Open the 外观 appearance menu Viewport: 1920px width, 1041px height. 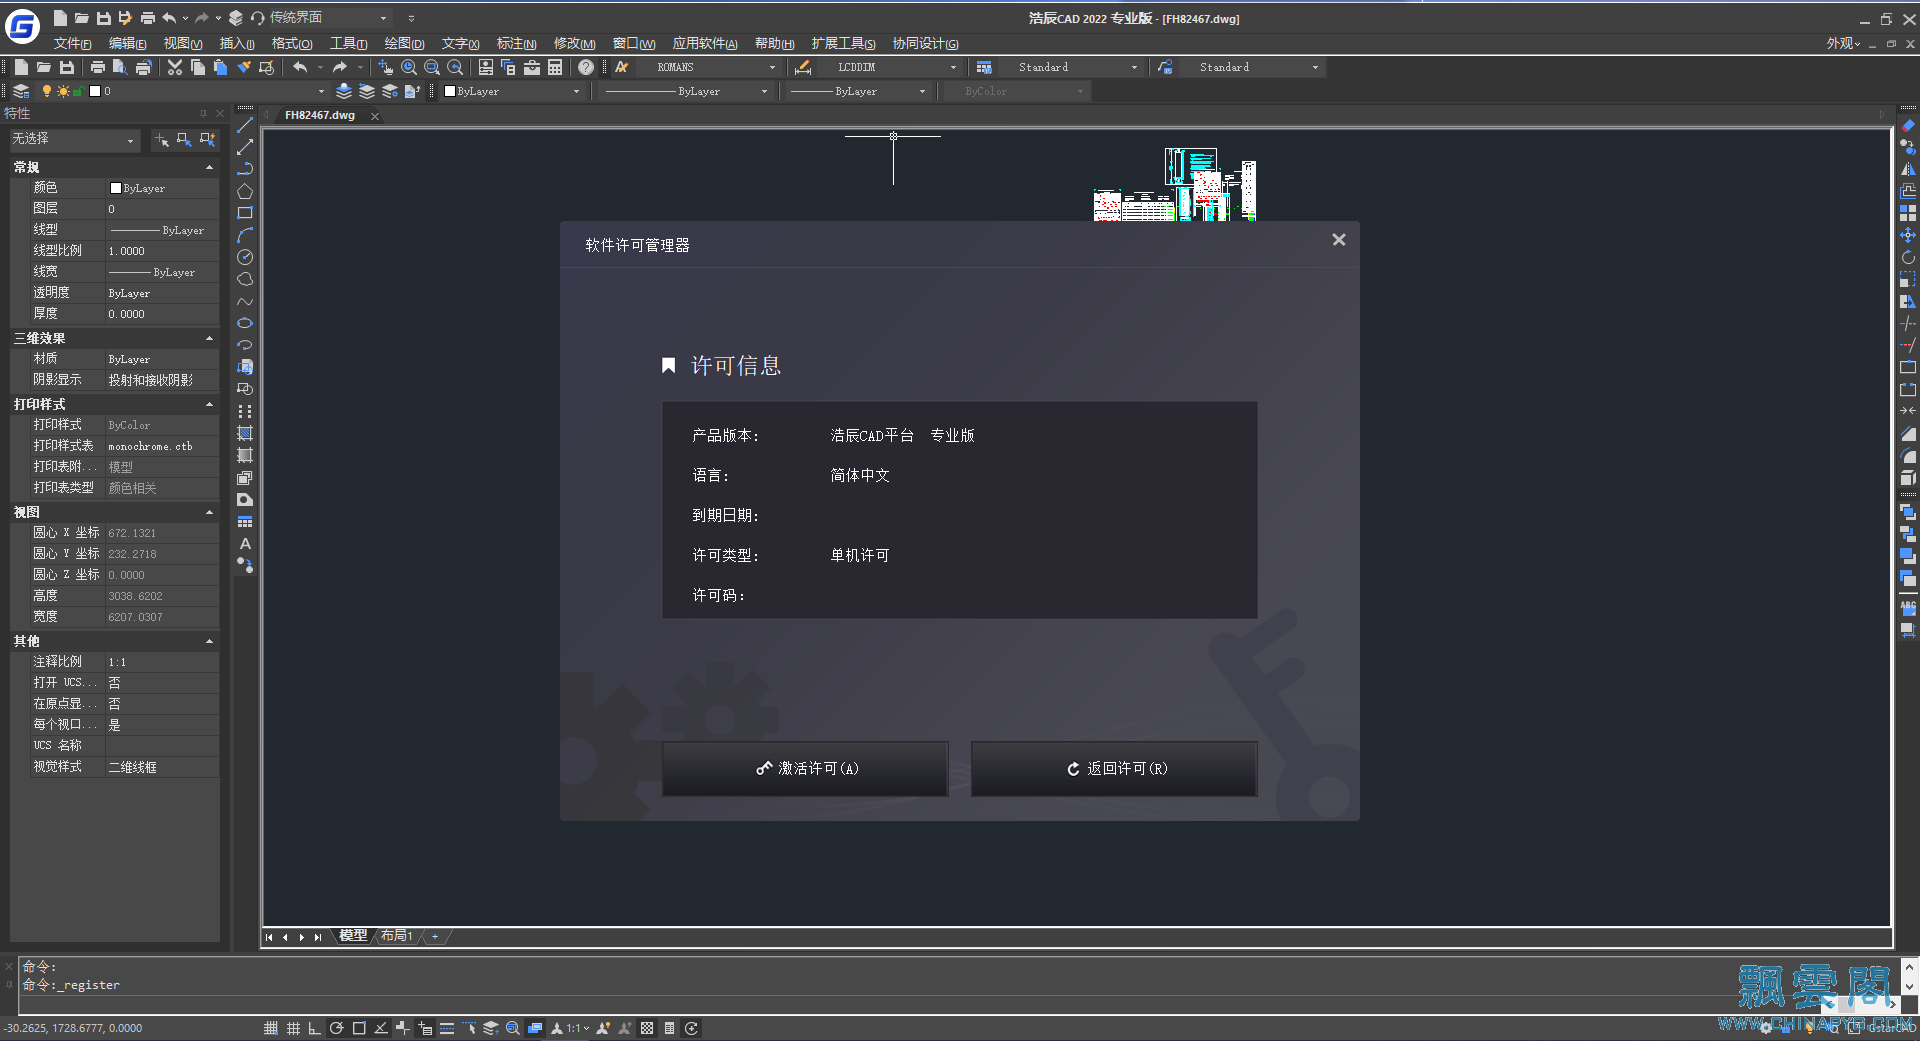(1843, 43)
